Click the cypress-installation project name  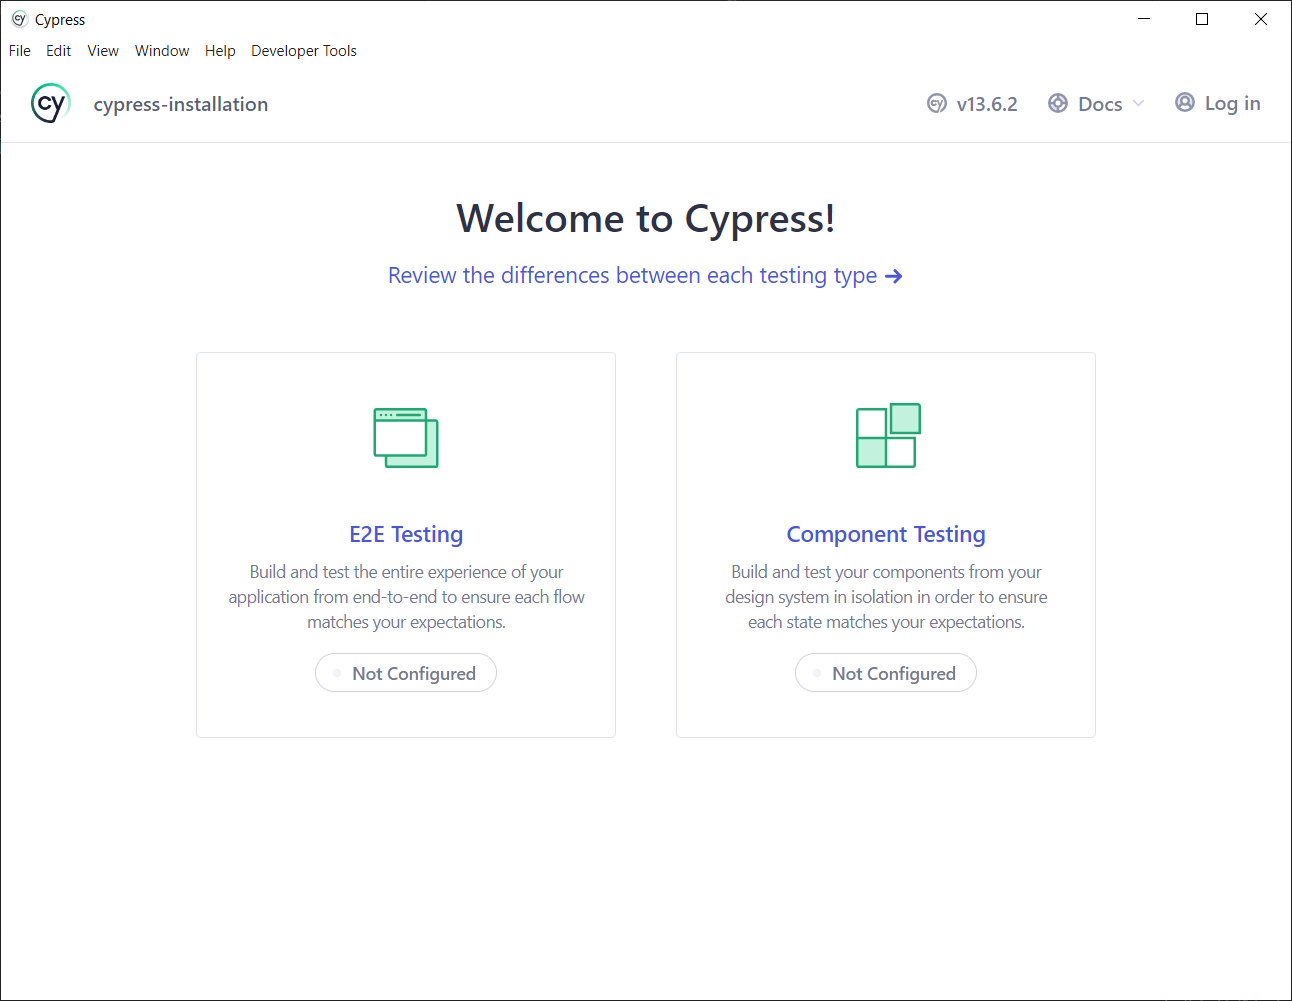tap(181, 104)
